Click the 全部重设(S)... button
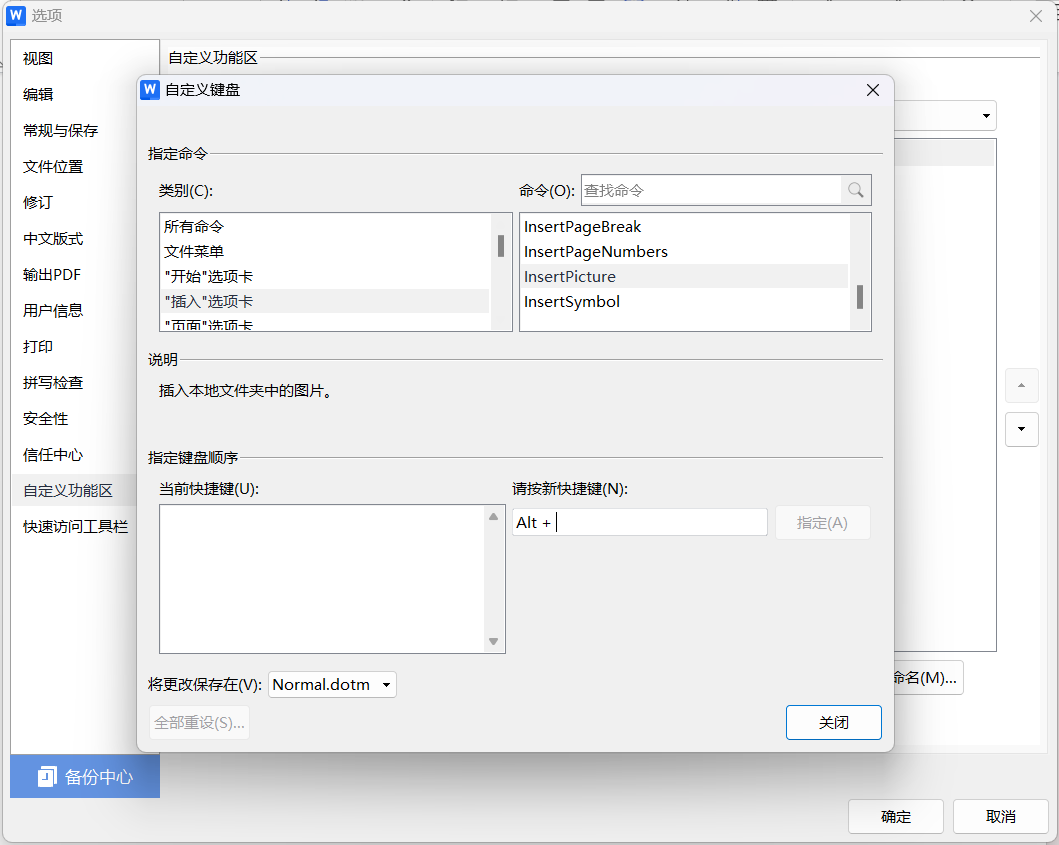 (199, 723)
